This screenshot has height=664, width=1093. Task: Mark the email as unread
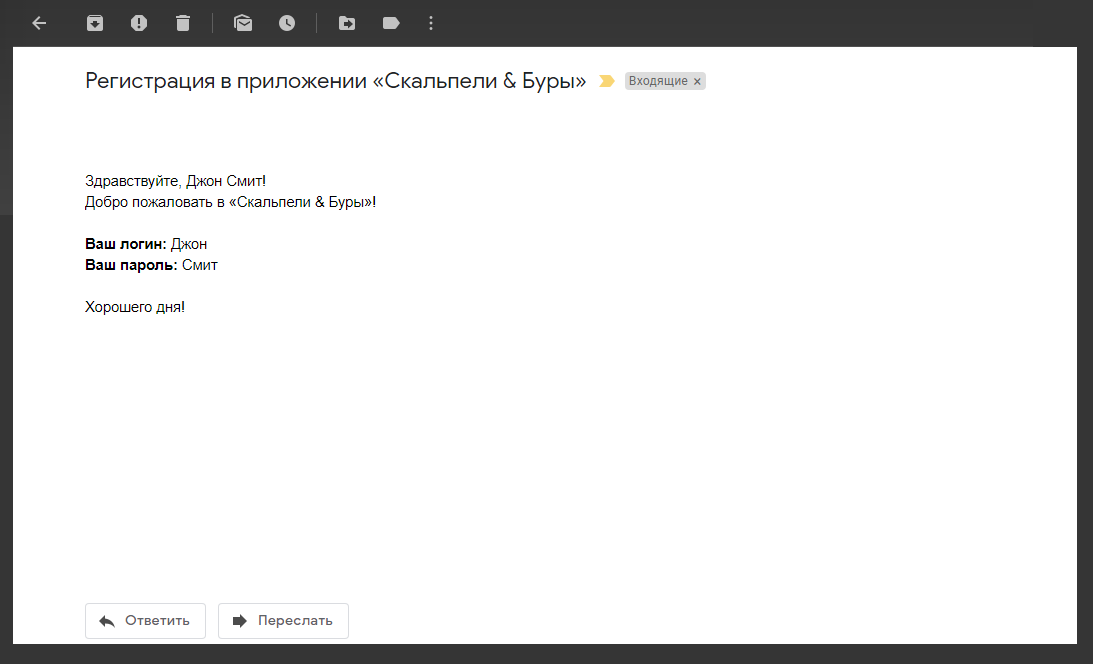pyautogui.click(x=243, y=23)
